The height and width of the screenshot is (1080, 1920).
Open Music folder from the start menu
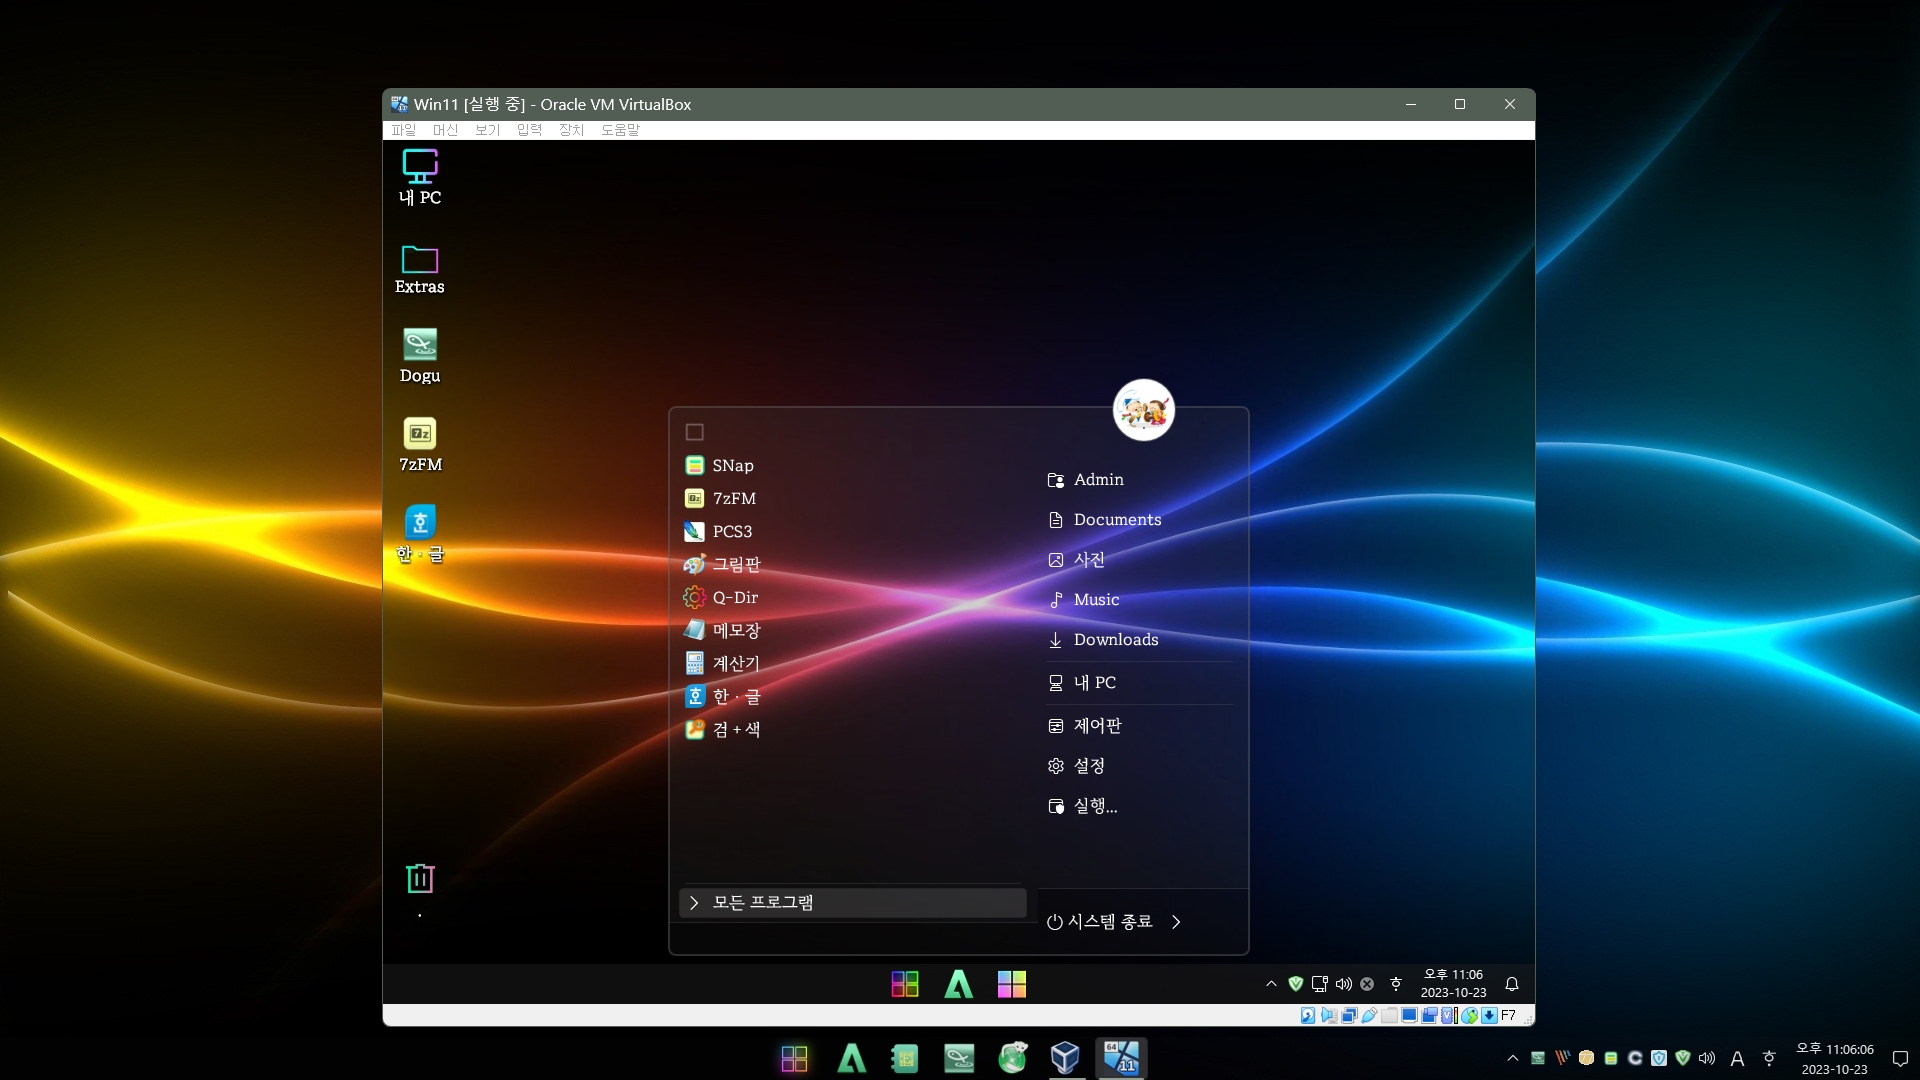1084,600
